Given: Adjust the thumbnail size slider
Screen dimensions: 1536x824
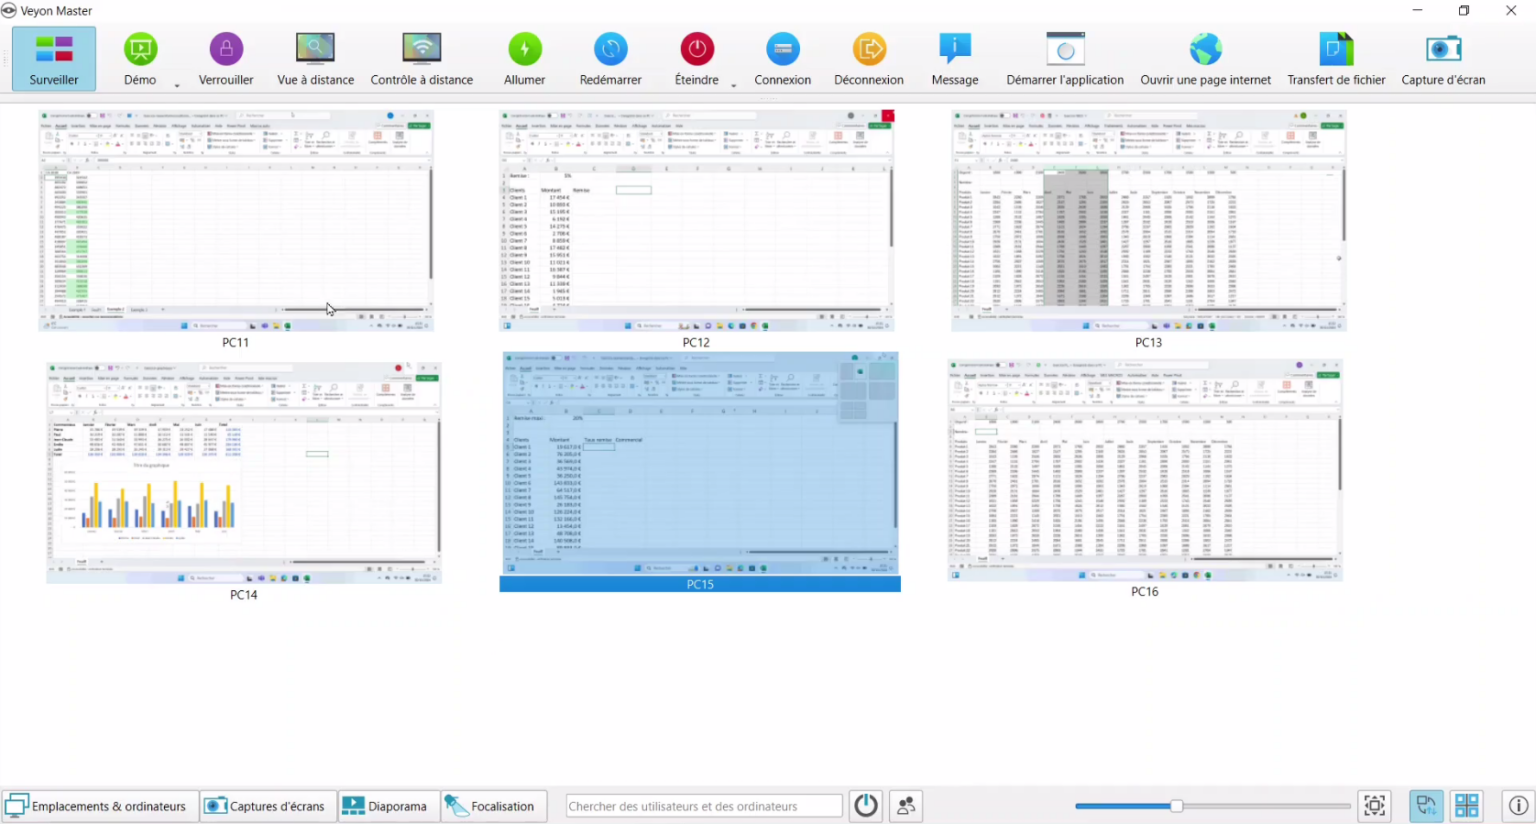Looking at the screenshot, I should pyautogui.click(x=1176, y=806).
